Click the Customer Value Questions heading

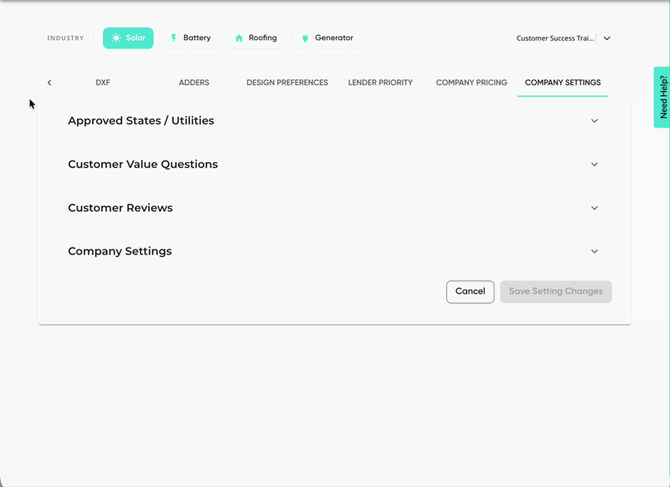[143, 164]
